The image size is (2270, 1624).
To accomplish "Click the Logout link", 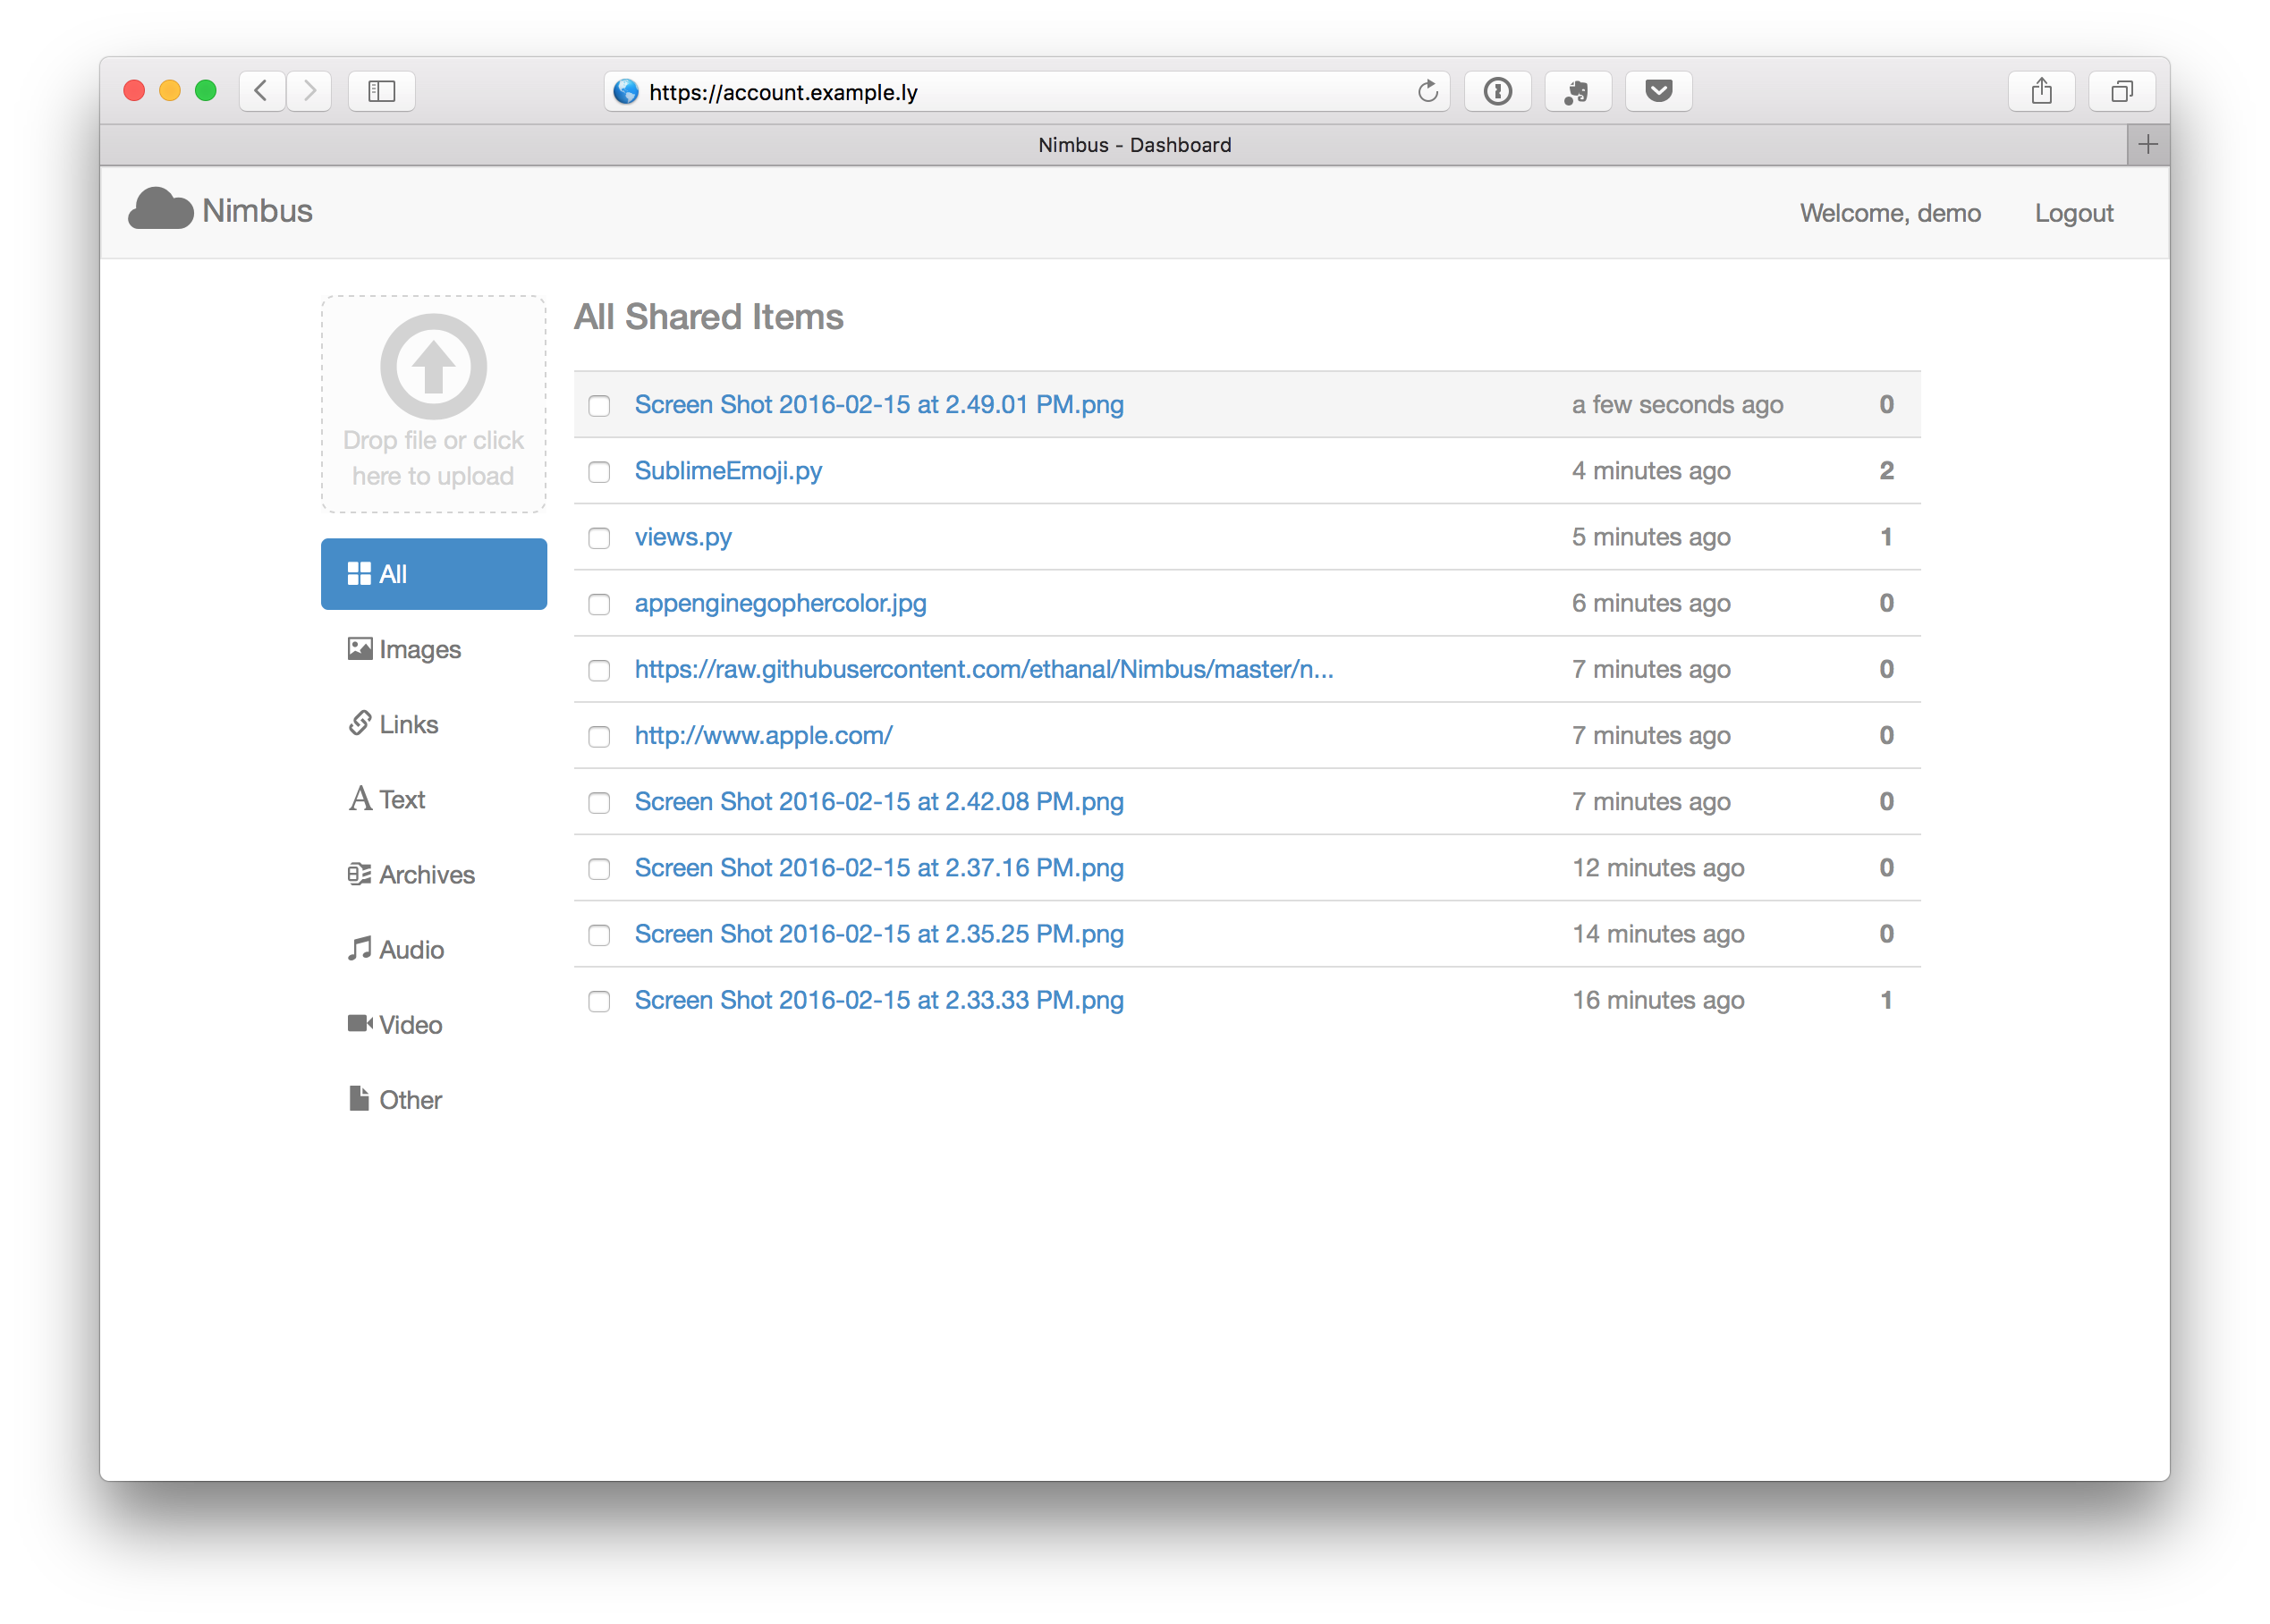I will tap(2073, 213).
